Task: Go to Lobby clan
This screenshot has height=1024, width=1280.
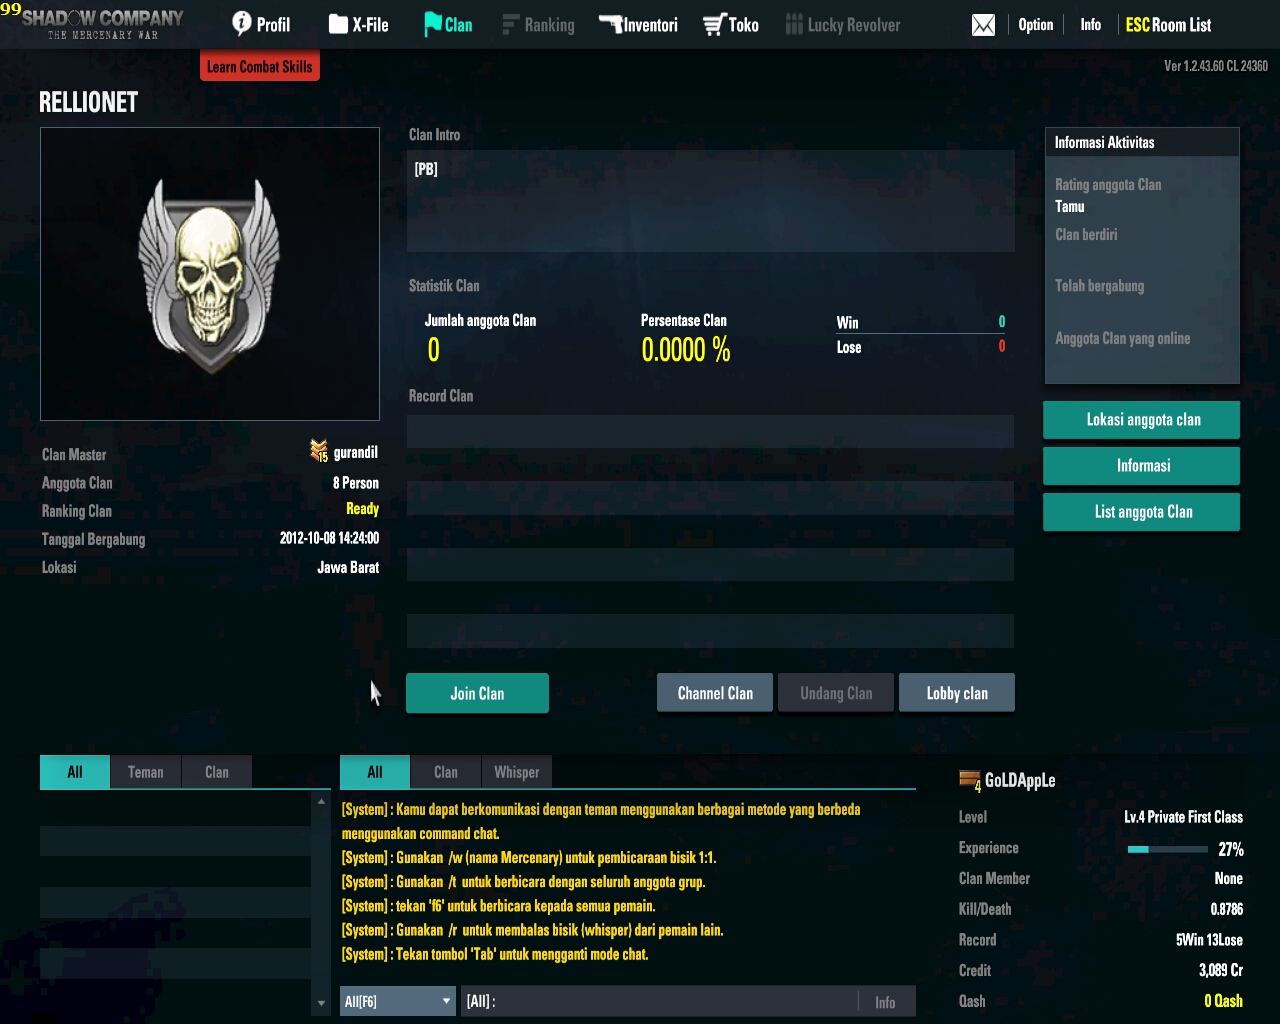Action: click(957, 693)
